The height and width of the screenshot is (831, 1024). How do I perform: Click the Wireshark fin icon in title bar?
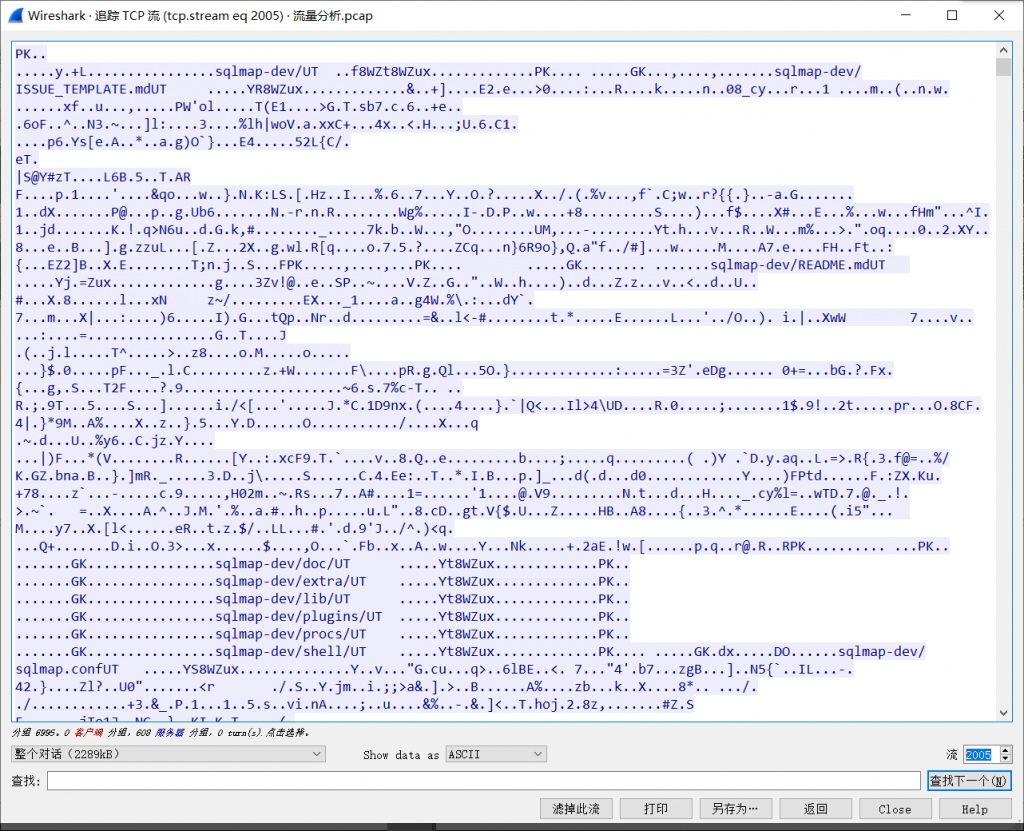(x=16, y=15)
